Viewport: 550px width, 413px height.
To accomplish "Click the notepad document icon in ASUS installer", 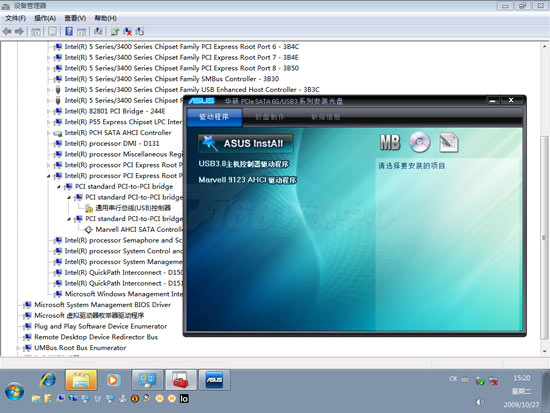I will click(449, 142).
